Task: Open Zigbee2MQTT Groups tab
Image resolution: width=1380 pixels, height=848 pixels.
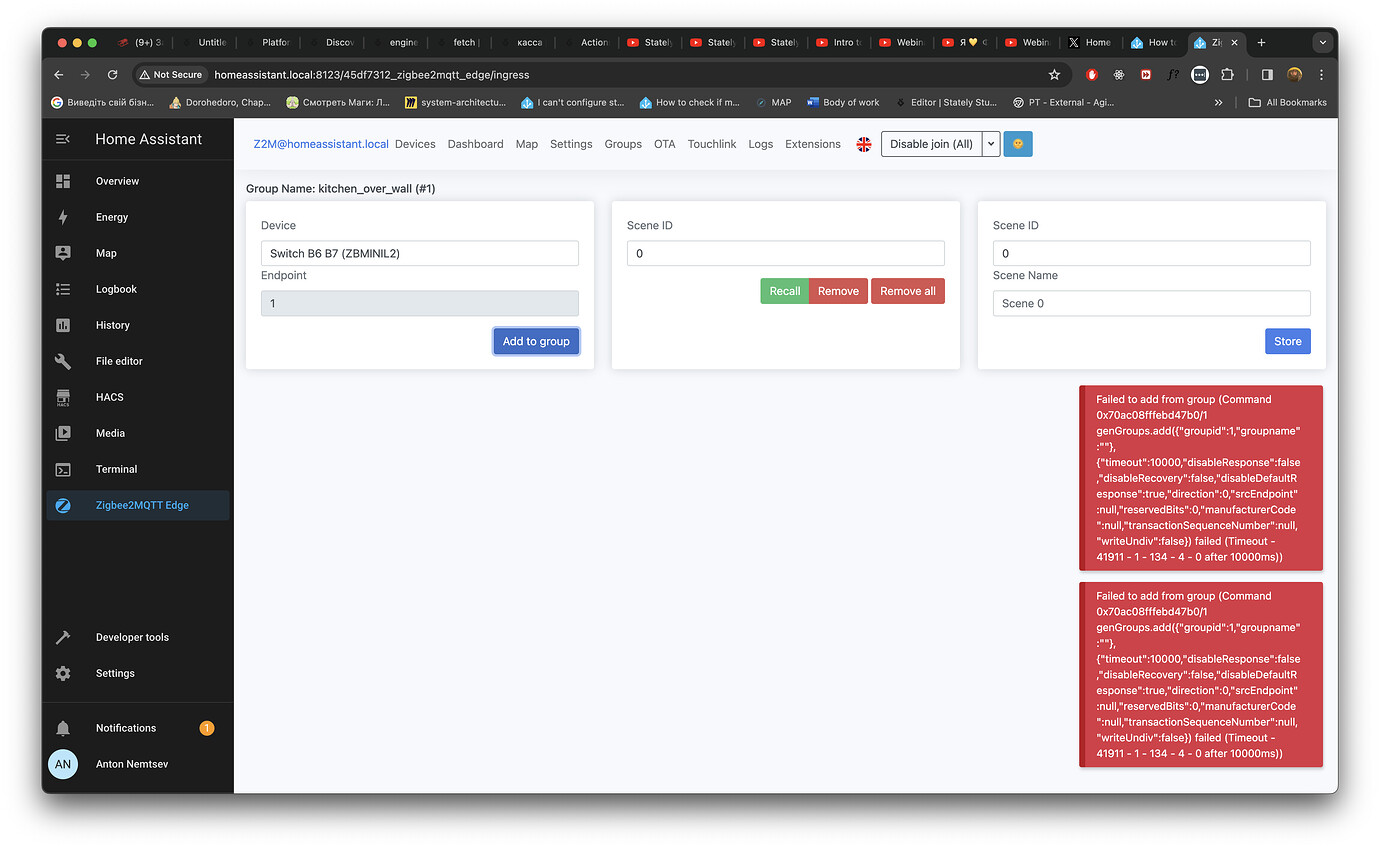Action: [623, 144]
